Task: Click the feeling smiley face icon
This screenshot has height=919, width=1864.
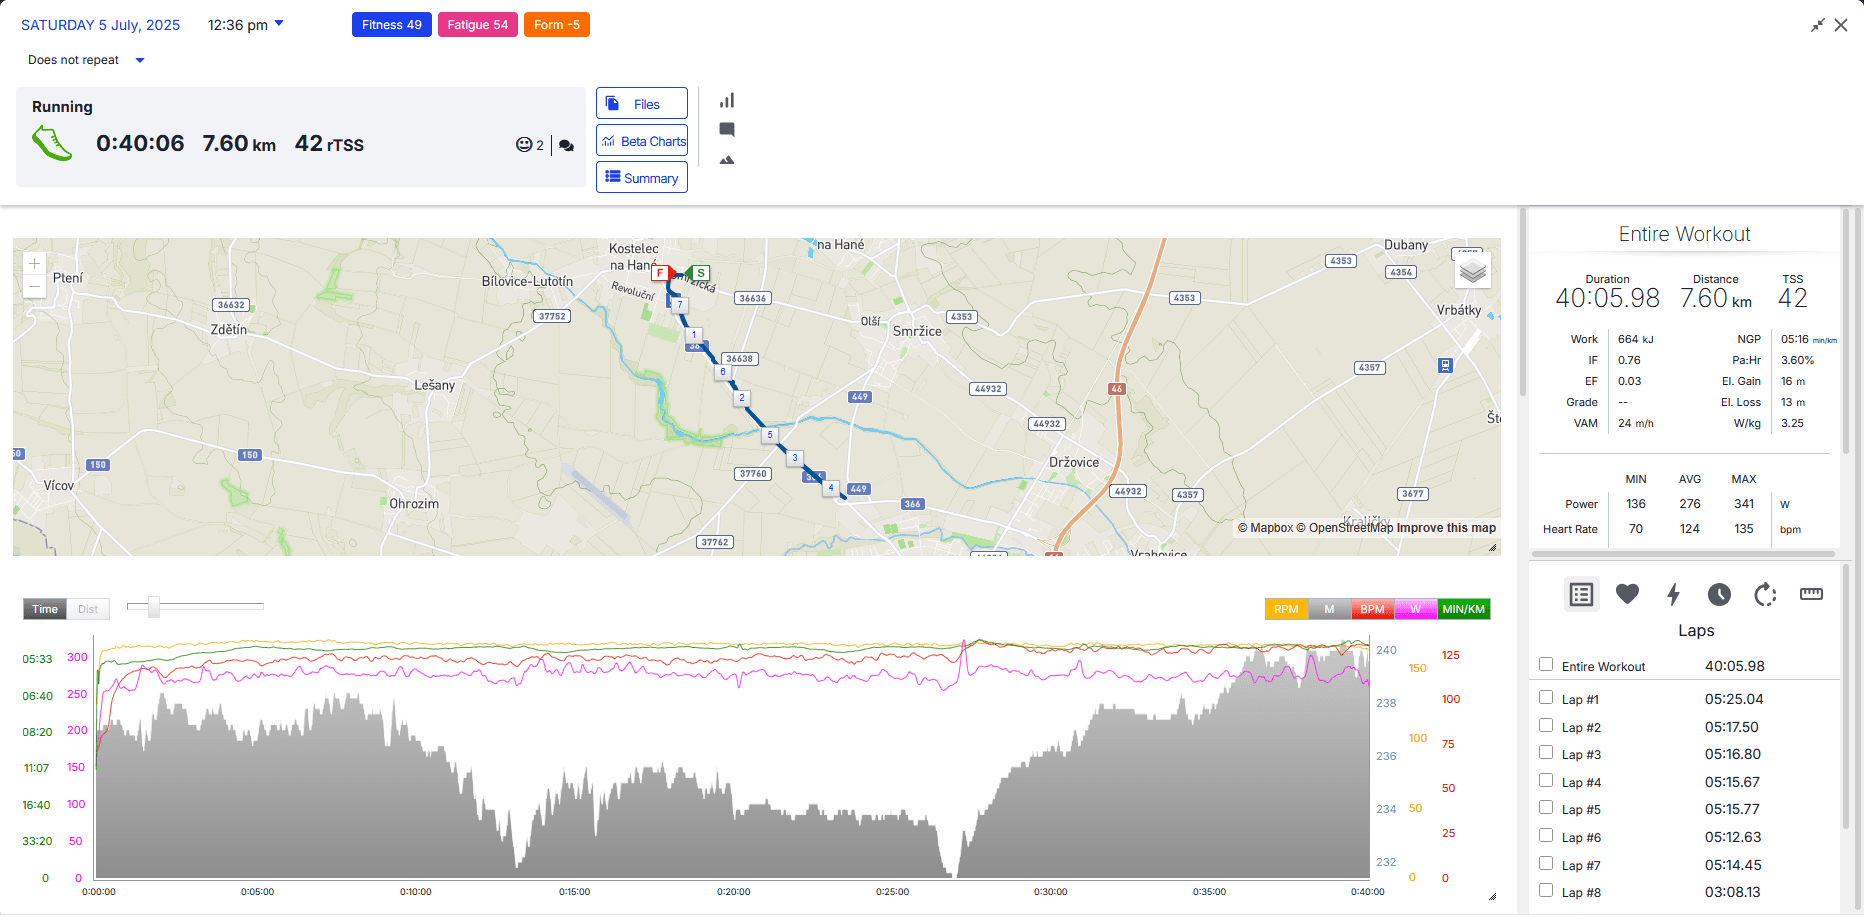Action: [524, 144]
